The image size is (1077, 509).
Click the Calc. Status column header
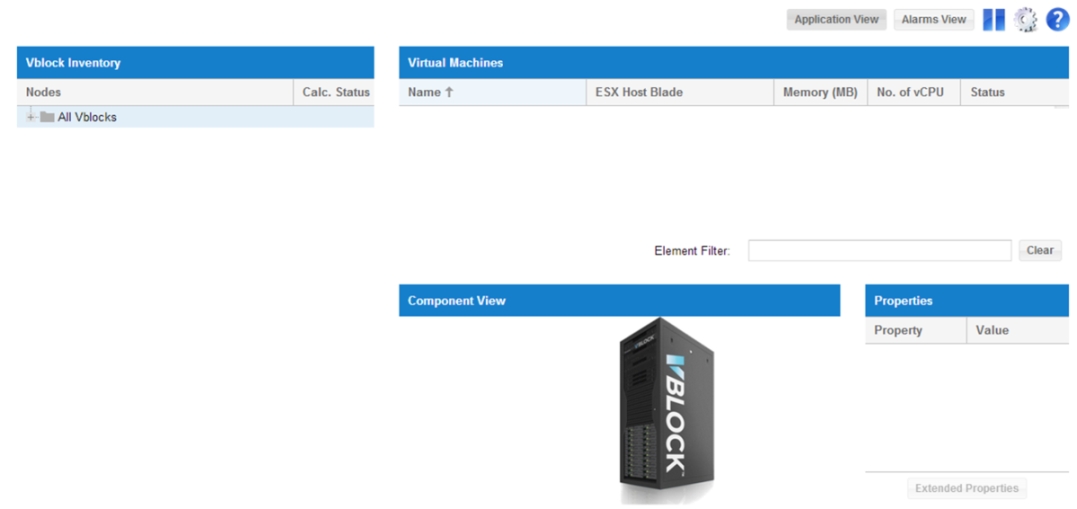(x=335, y=92)
